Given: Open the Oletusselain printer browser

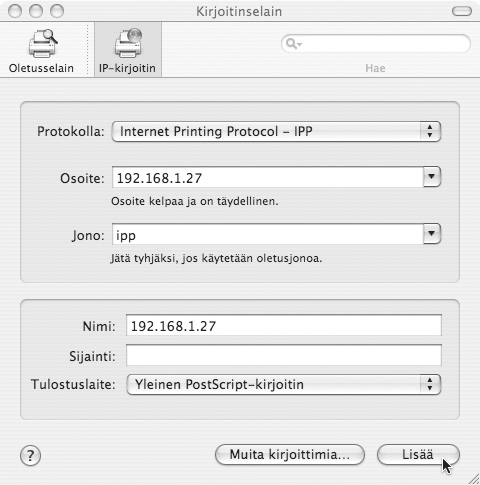Looking at the screenshot, I should click(41, 51).
